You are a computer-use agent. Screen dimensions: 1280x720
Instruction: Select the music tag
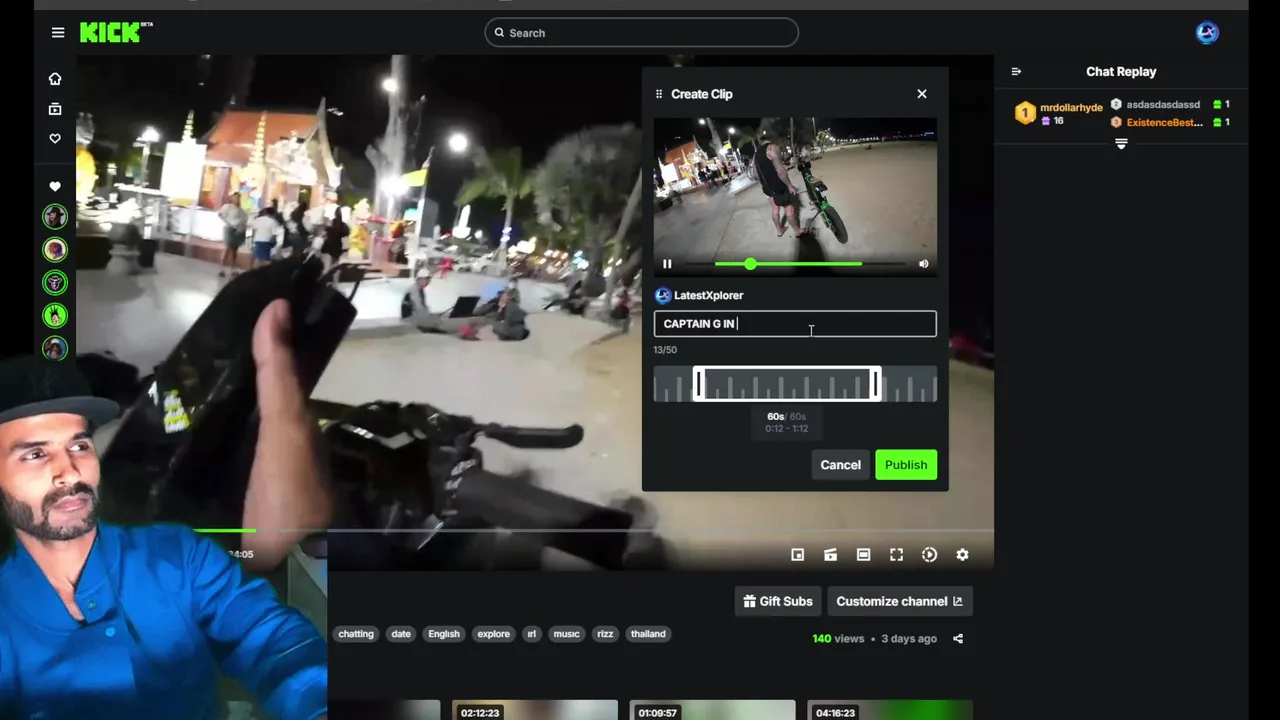[x=566, y=634]
